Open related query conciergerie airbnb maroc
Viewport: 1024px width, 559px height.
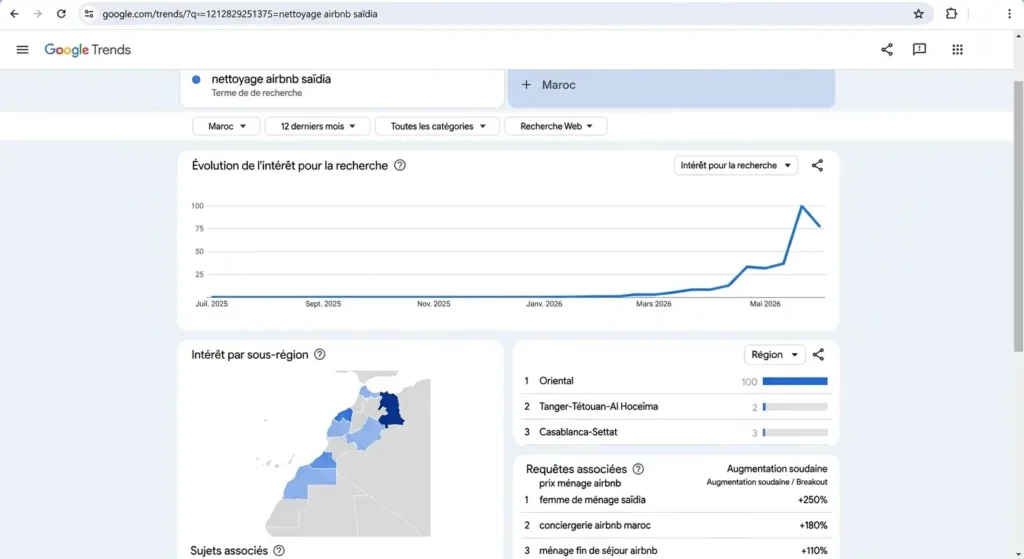pos(595,525)
